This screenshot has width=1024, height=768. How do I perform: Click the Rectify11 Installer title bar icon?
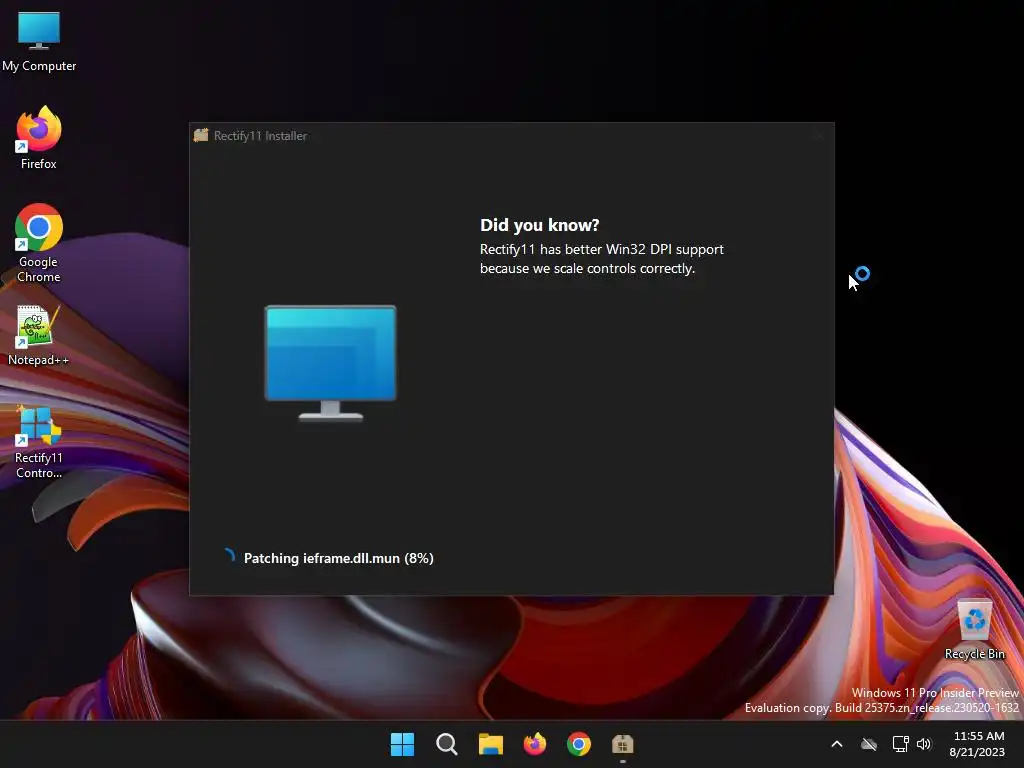pyautogui.click(x=201, y=135)
